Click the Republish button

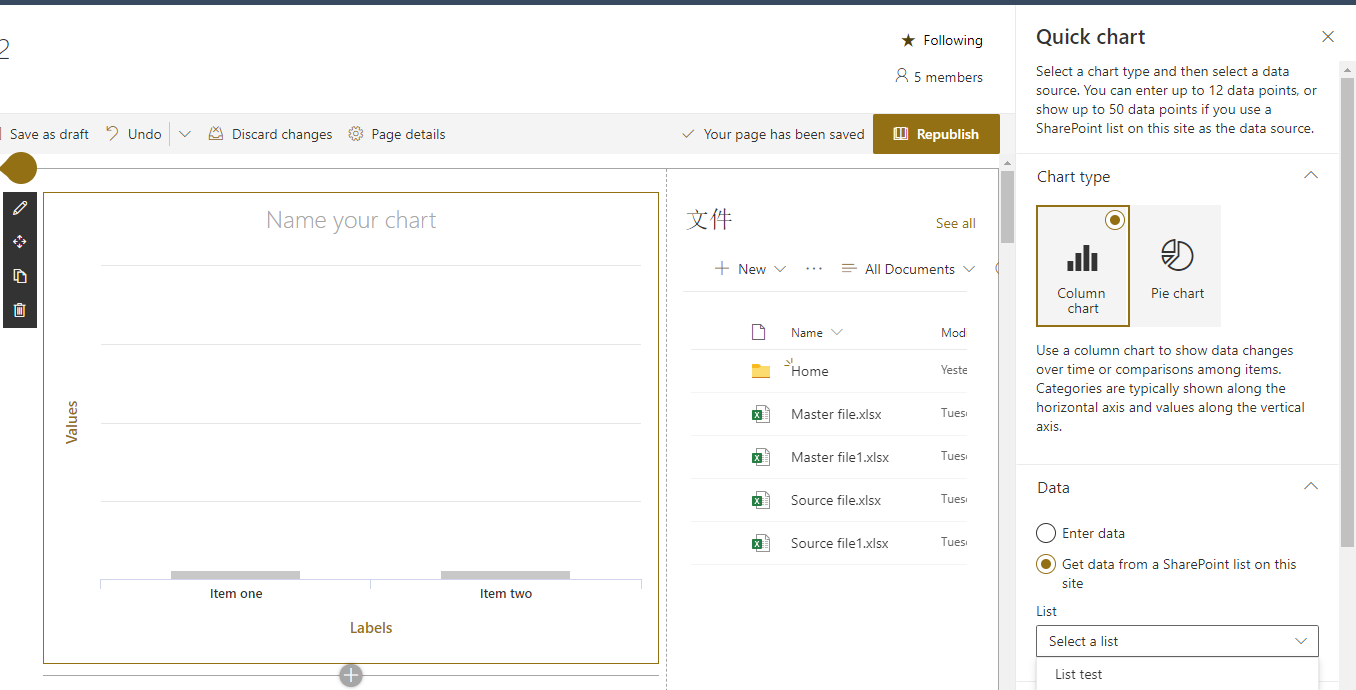pyautogui.click(x=936, y=134)
